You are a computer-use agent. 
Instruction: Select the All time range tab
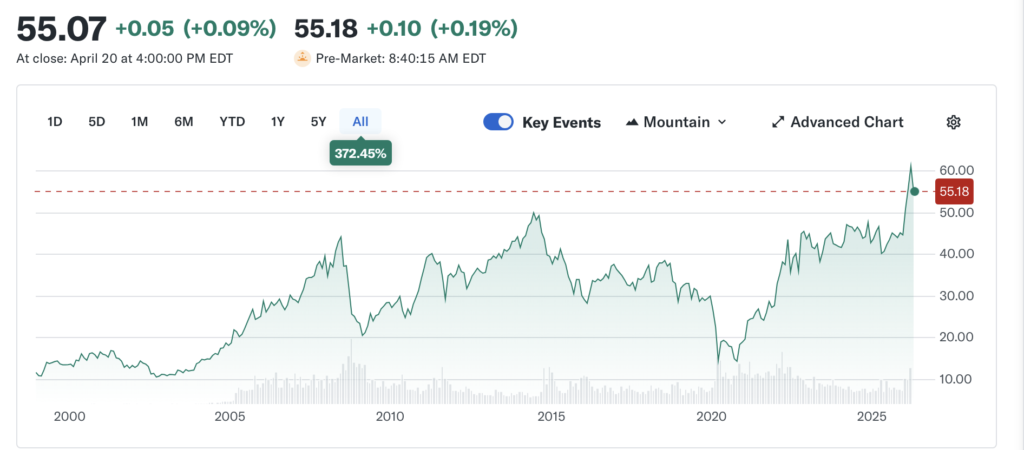360,122
